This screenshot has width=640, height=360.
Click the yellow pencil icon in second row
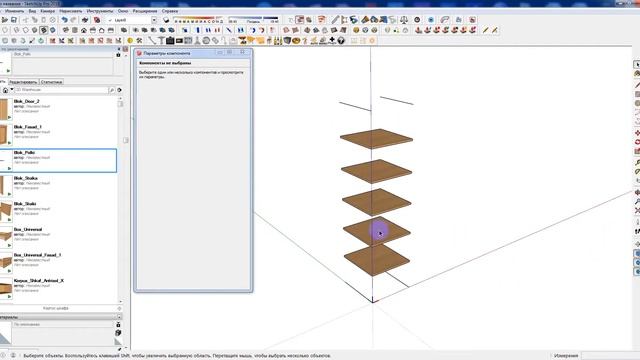(485, 30)
